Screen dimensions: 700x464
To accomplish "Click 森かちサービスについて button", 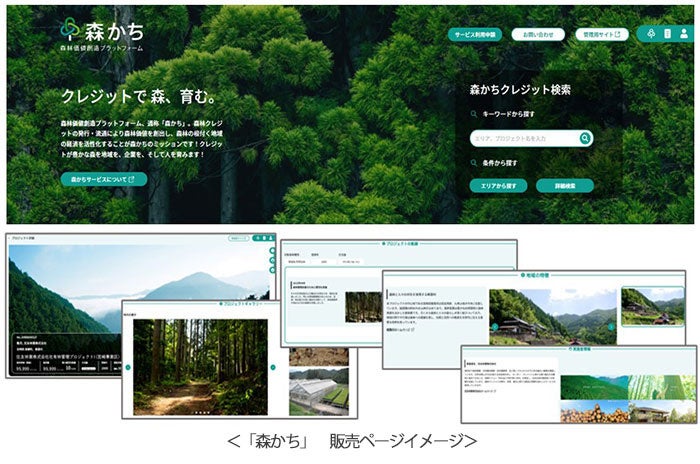I will pyautogui.click(x=104, y=180).
